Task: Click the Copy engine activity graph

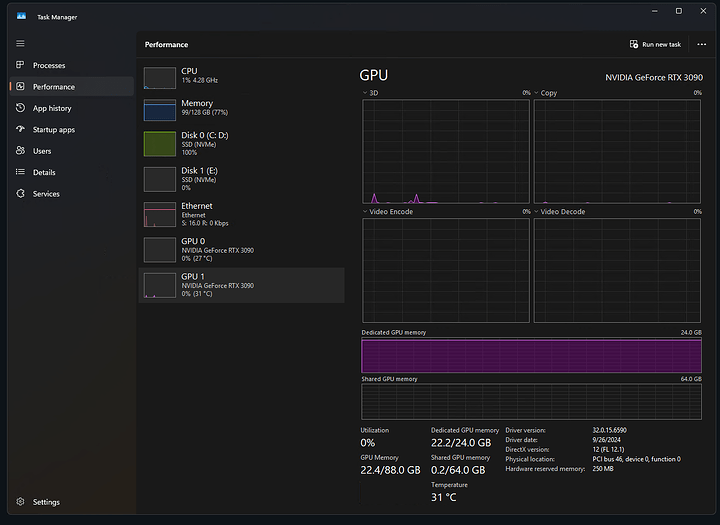Action: click(617, 151)
